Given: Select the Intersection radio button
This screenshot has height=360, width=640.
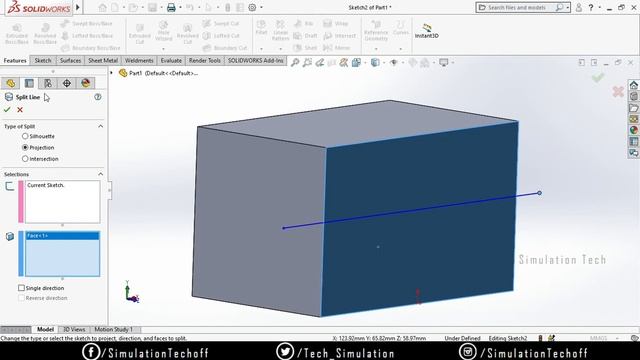Looking at the screenshot, I should pos(25,159).
